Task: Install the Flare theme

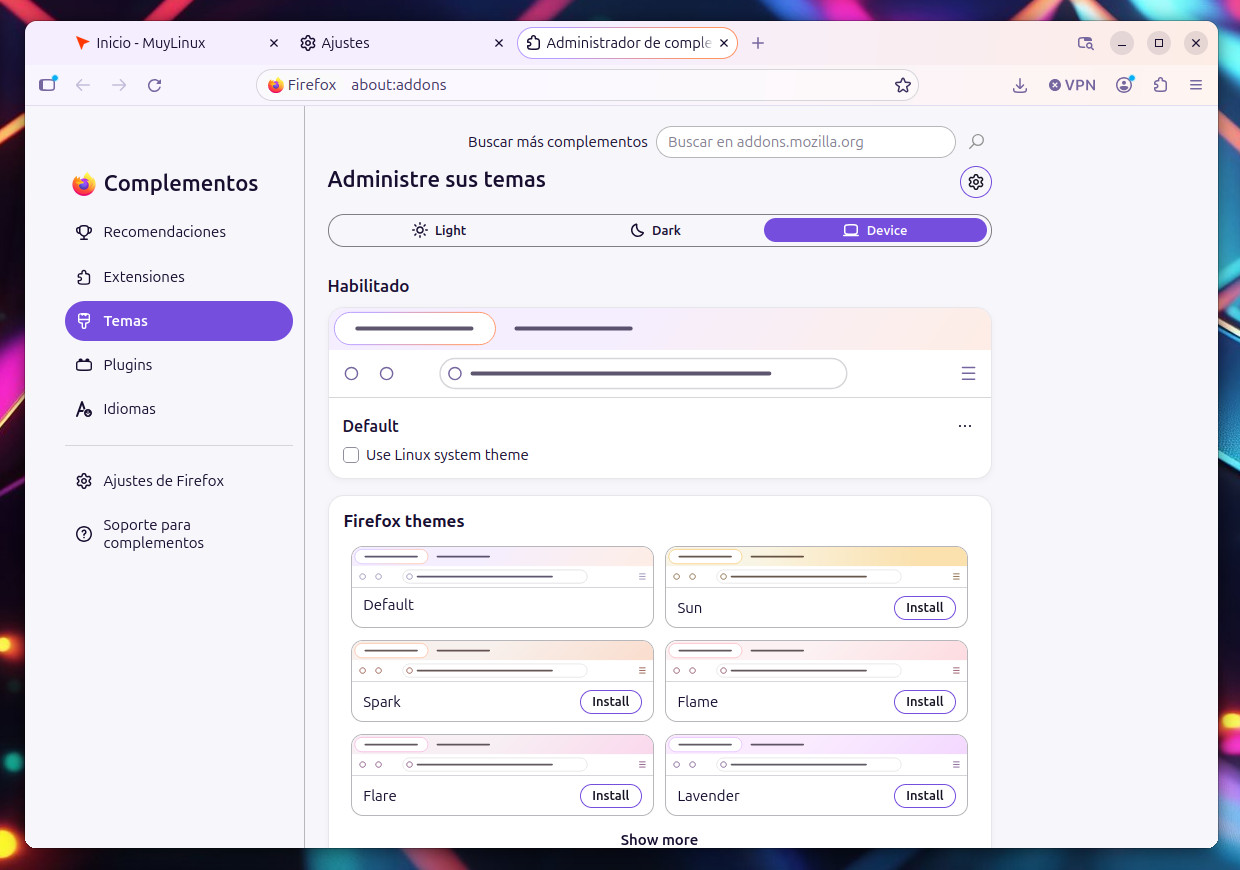Action: pos(611,796)
